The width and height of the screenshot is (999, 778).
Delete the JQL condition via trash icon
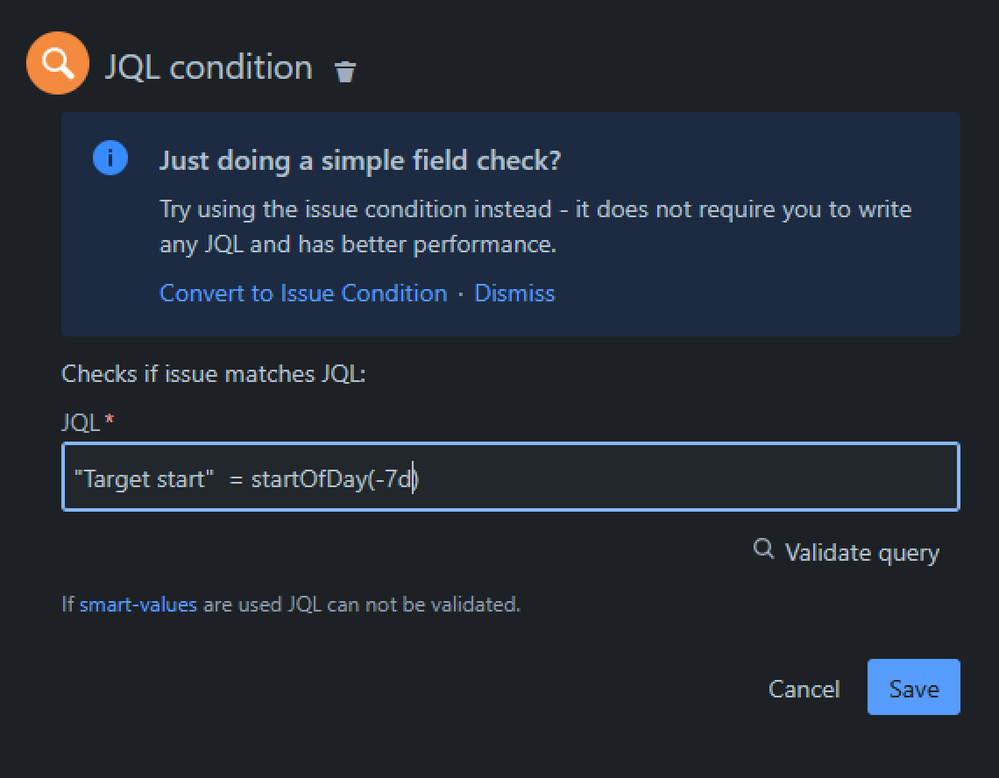point(345,71)
